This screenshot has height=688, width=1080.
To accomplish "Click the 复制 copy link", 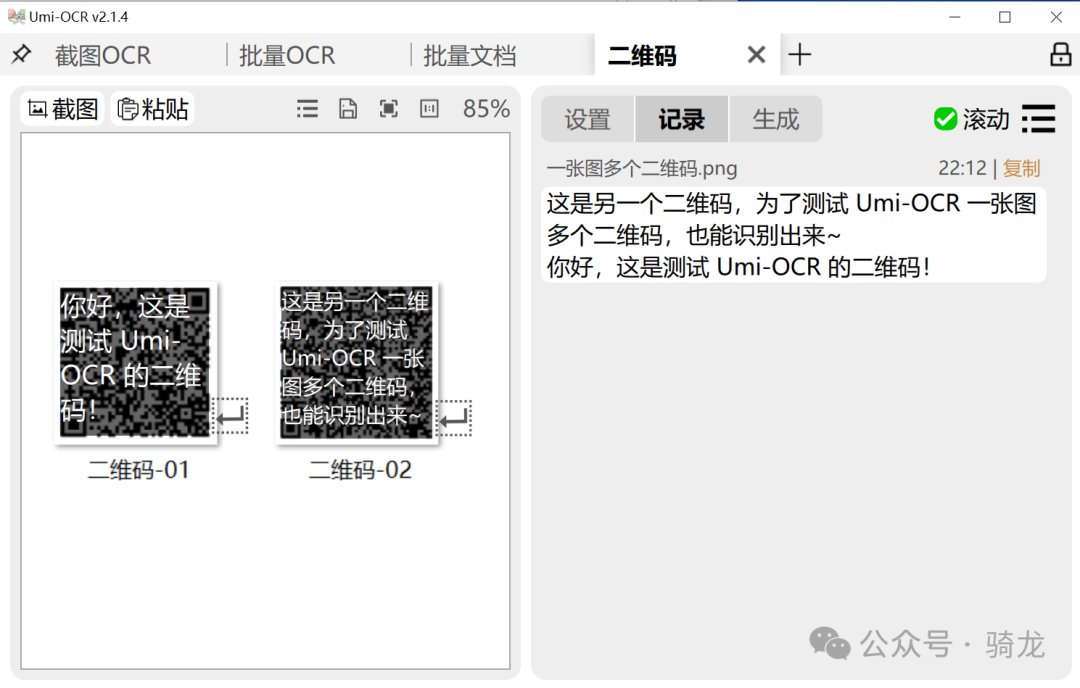I will point(1021,168).
